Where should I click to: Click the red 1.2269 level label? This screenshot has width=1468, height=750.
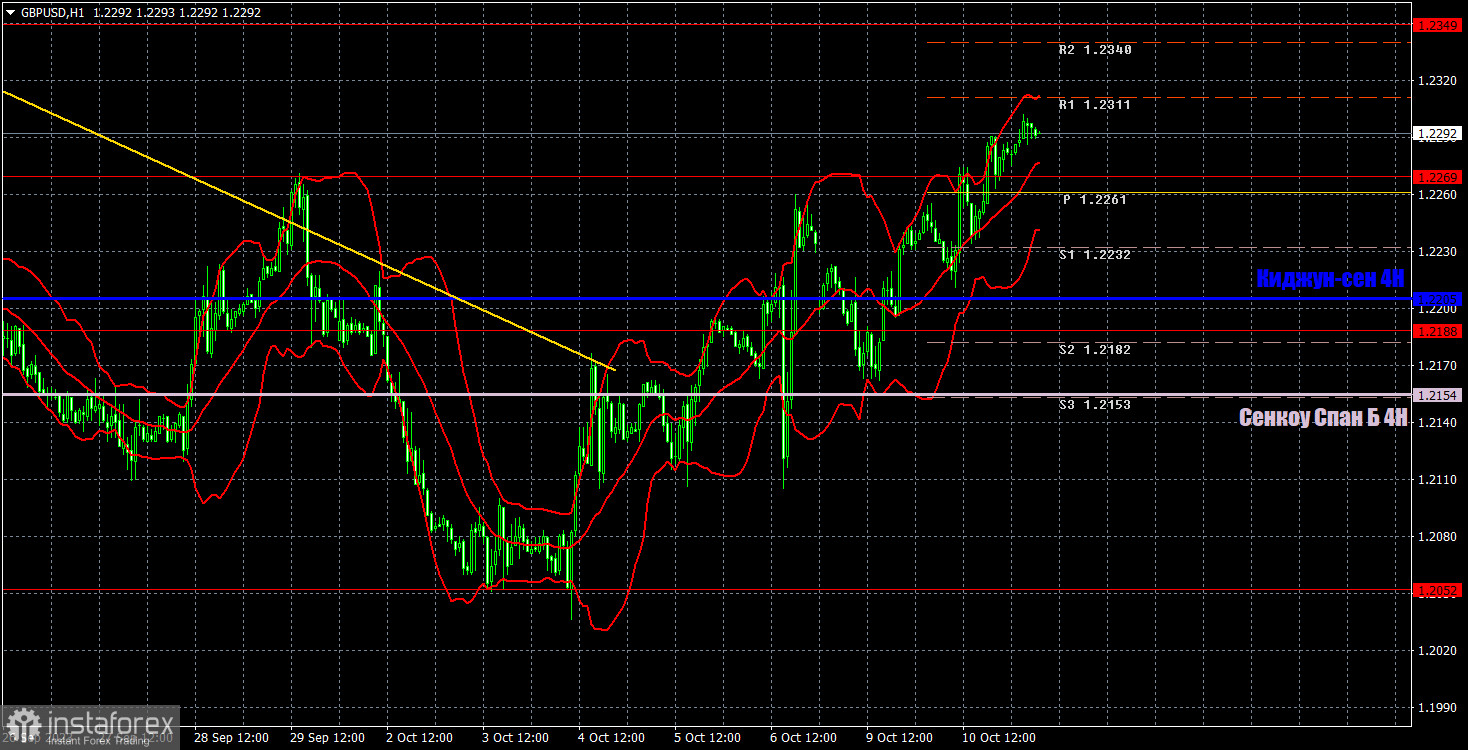pyautogui.click(x=1438, y=176)
